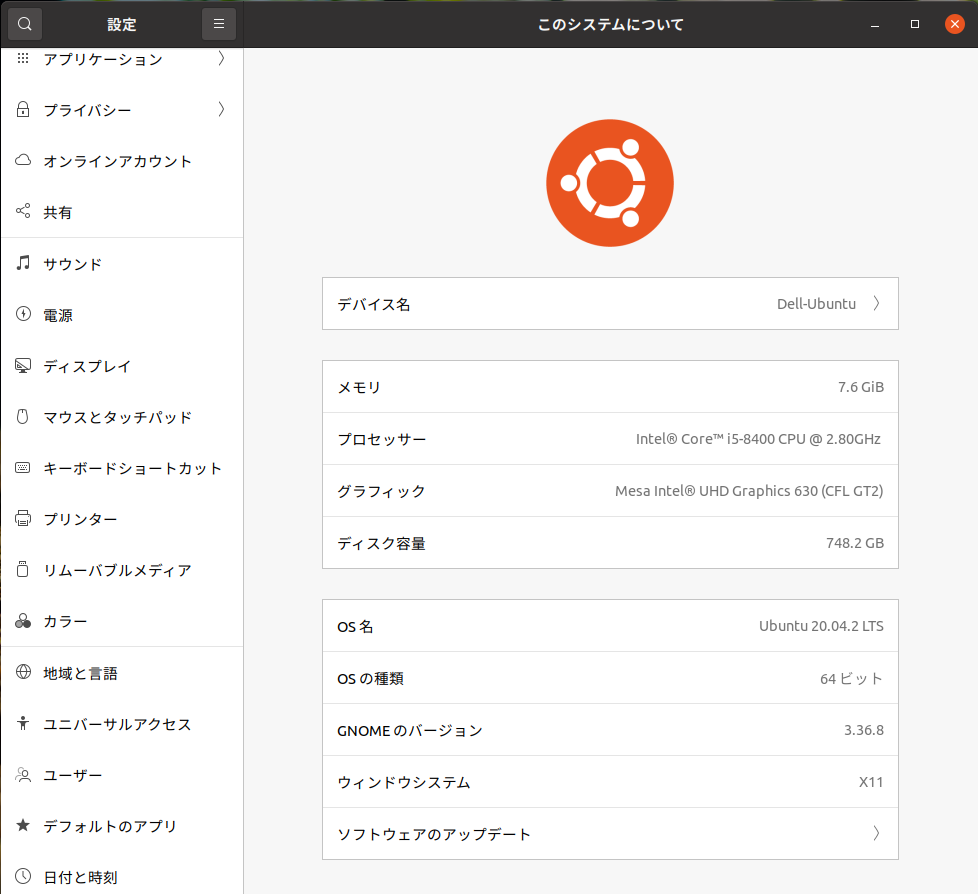Screen dimensions: 978x894
Task: Click the Intel Core i5-8400 processor text
Action: point(758,439)
